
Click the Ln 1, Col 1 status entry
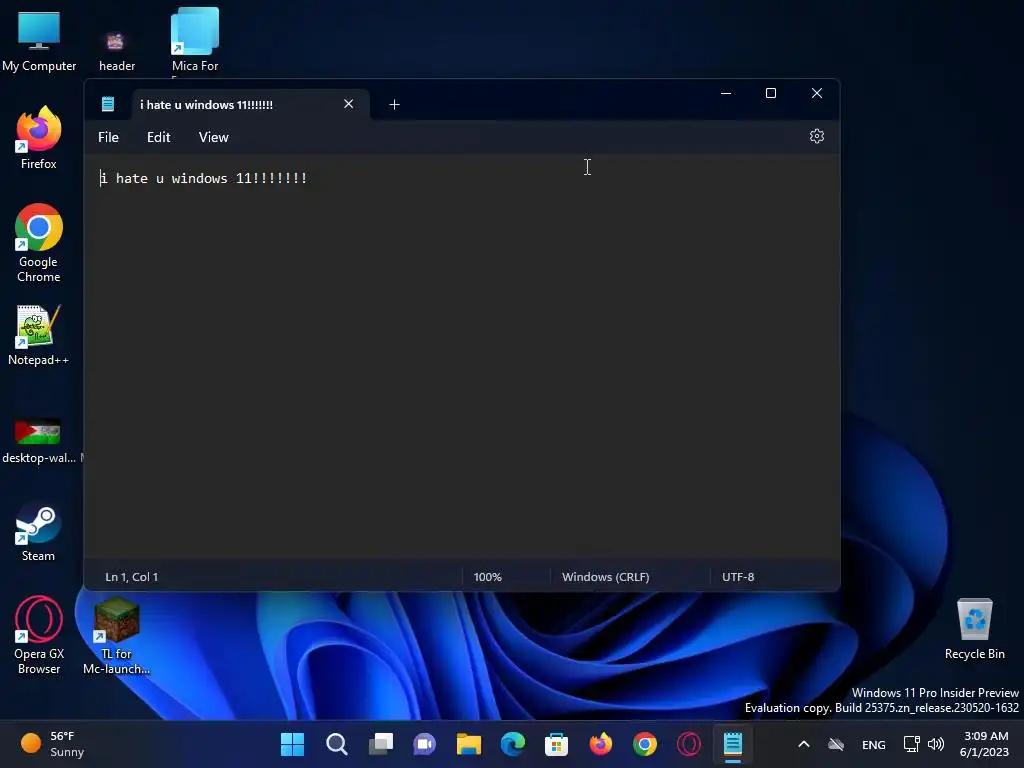pos(131,577)
